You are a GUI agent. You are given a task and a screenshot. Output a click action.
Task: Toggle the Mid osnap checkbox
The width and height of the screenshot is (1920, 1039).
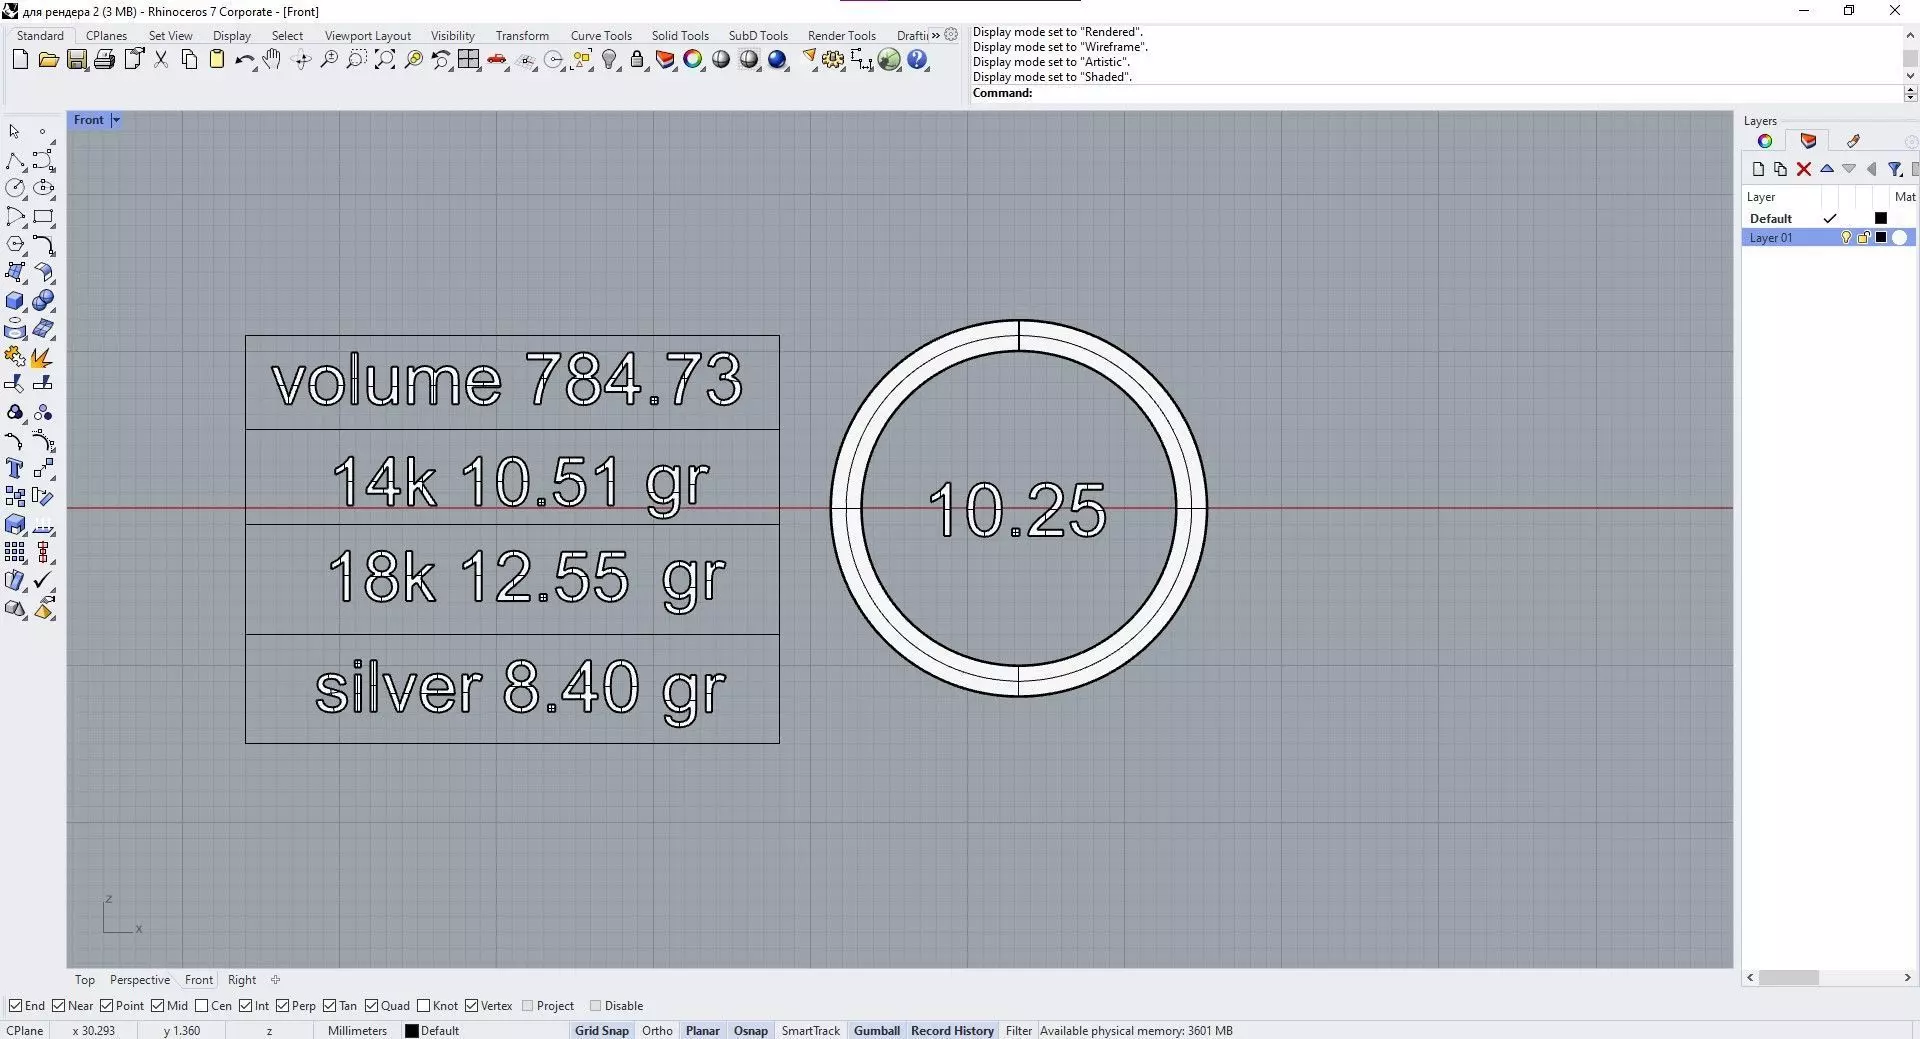coord(157,1006)
